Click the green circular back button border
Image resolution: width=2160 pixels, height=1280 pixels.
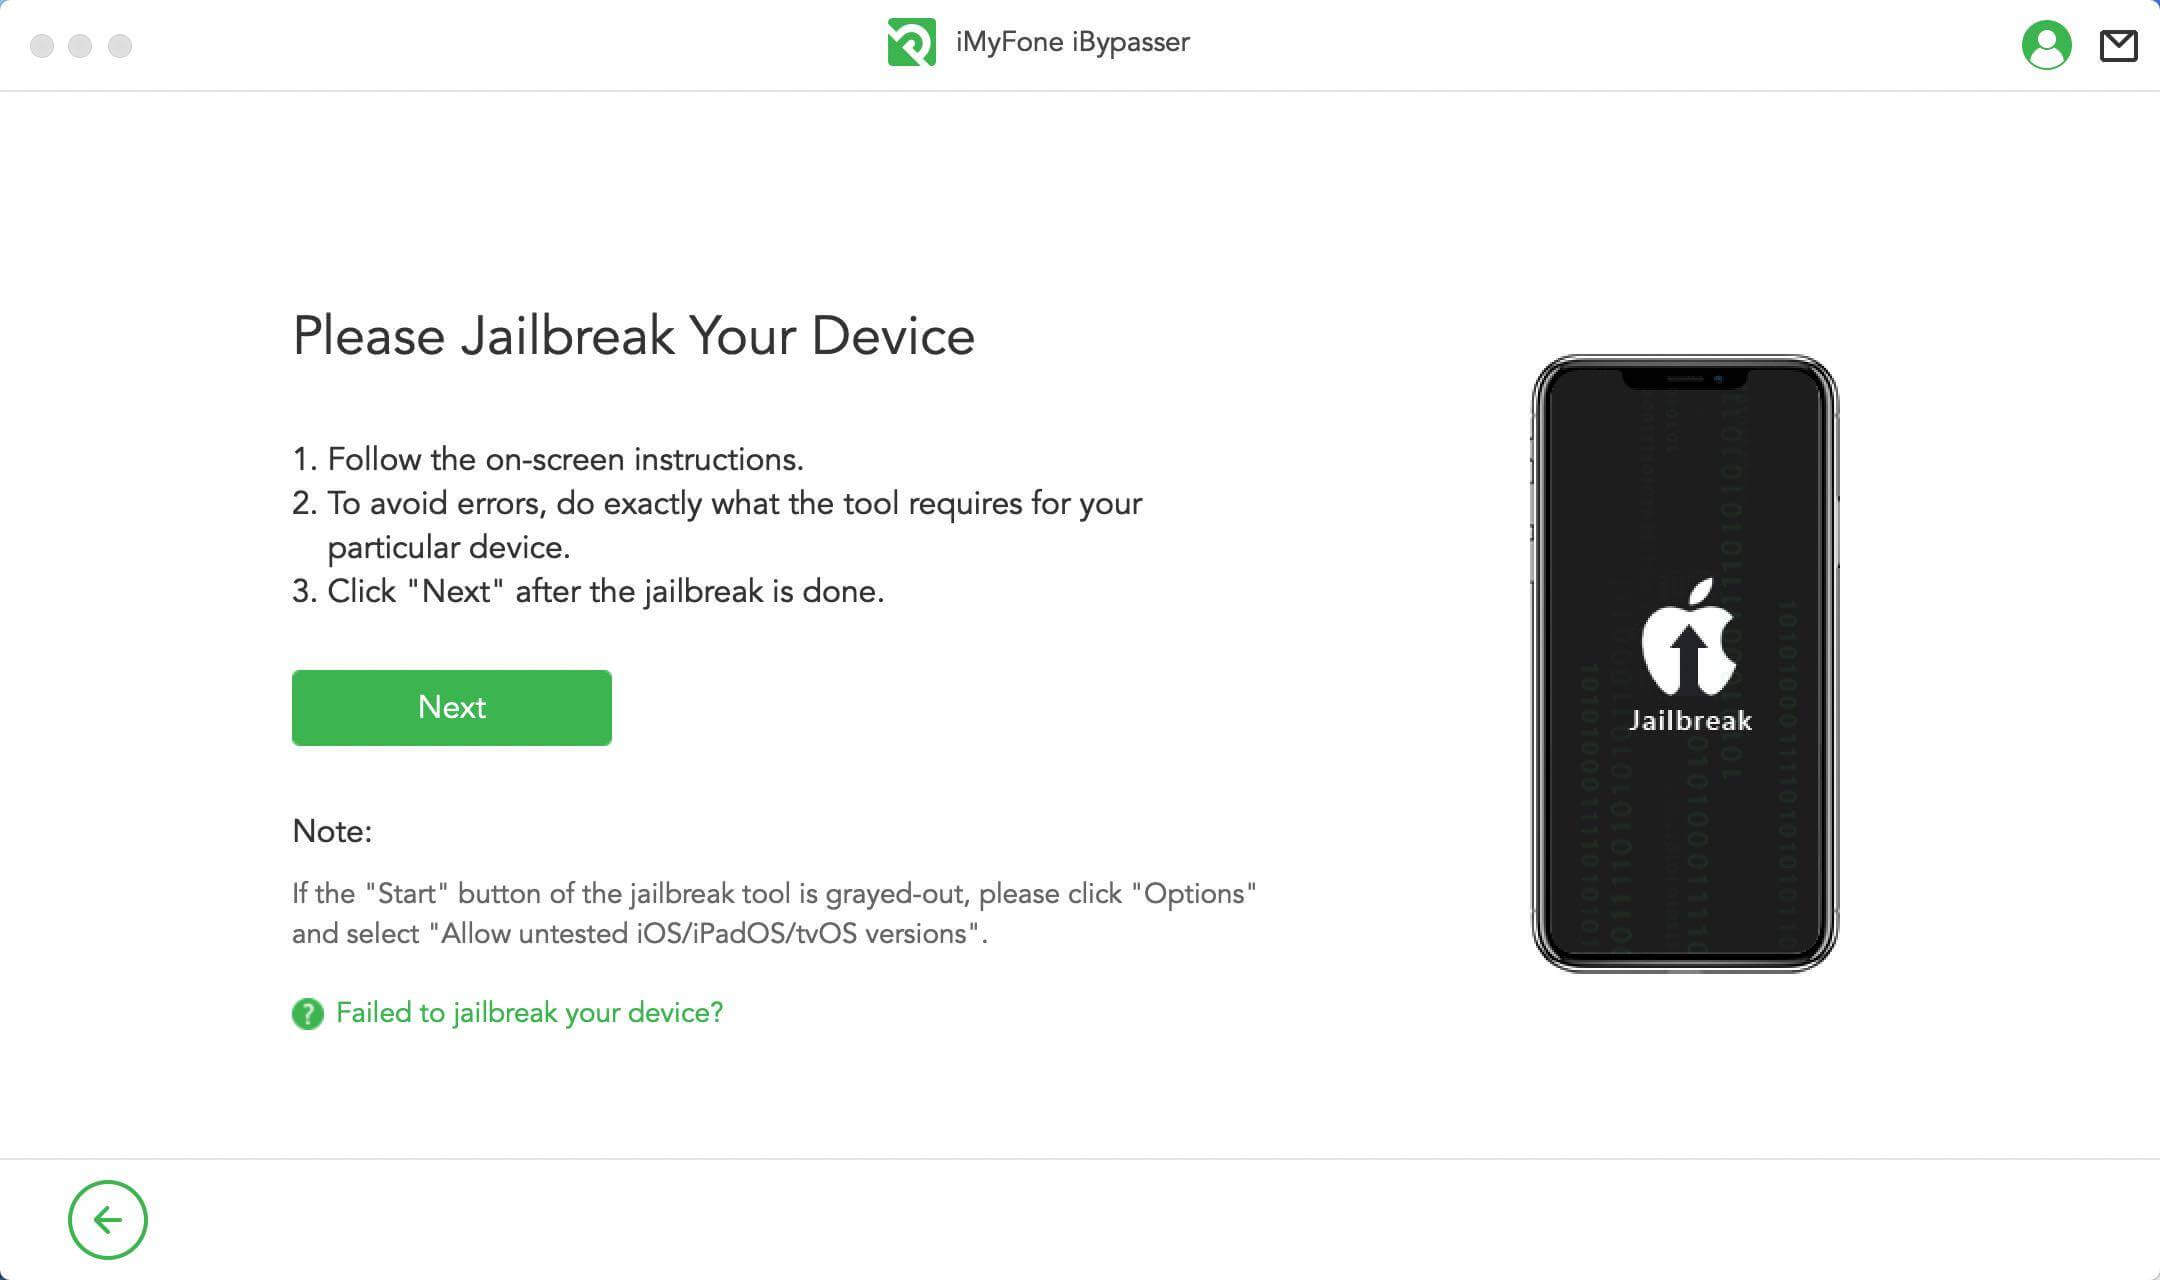pyautogui.click(x=107, y=1219)
